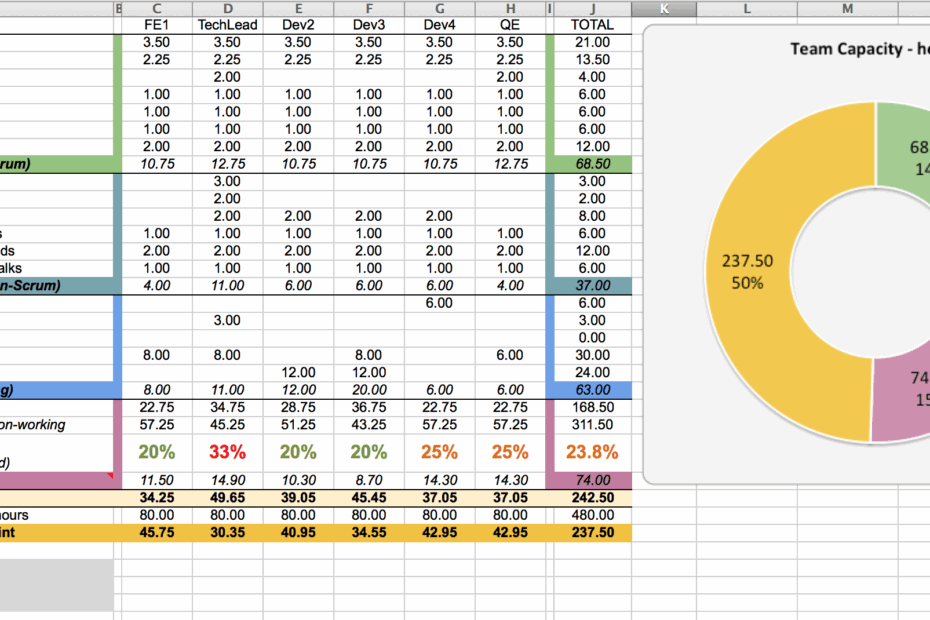Select the 21.00 total cell
Image resolution: width=930 pixels, height=620 pixels.
[x=593, y=43]
